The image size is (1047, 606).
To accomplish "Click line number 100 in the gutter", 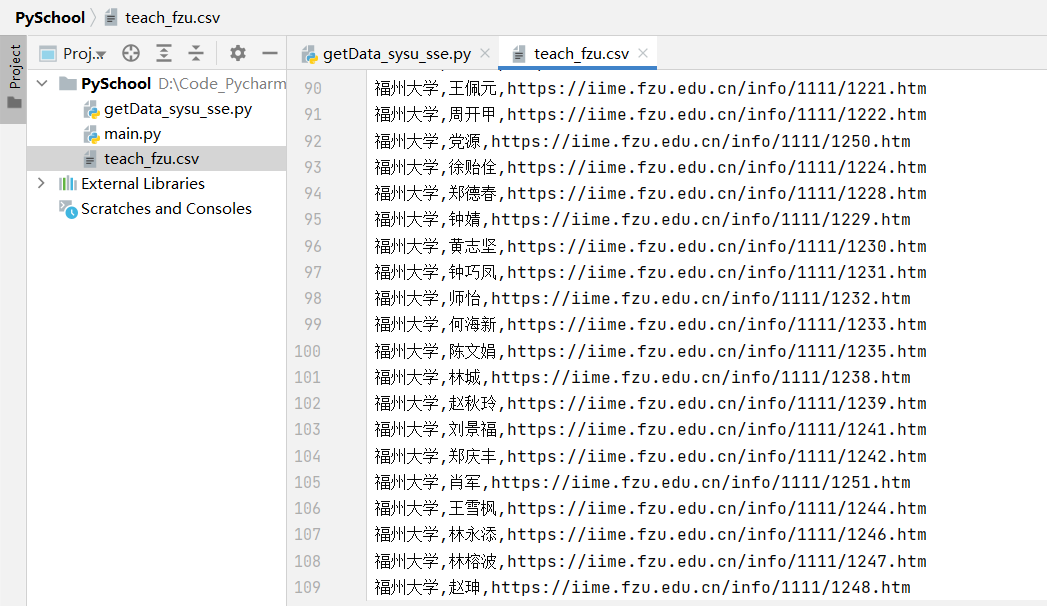I will pos(308,351).
